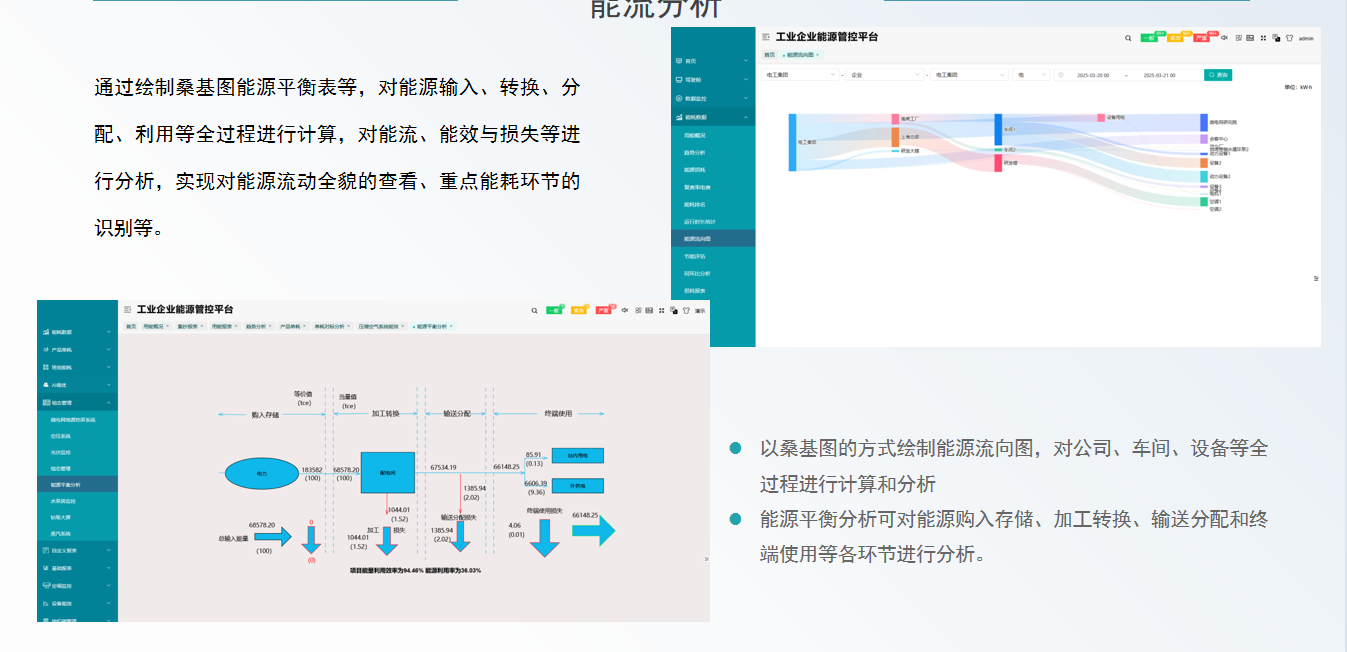
Task: Click the end date 2025-03-21 field
Action: coord(1161,75)
